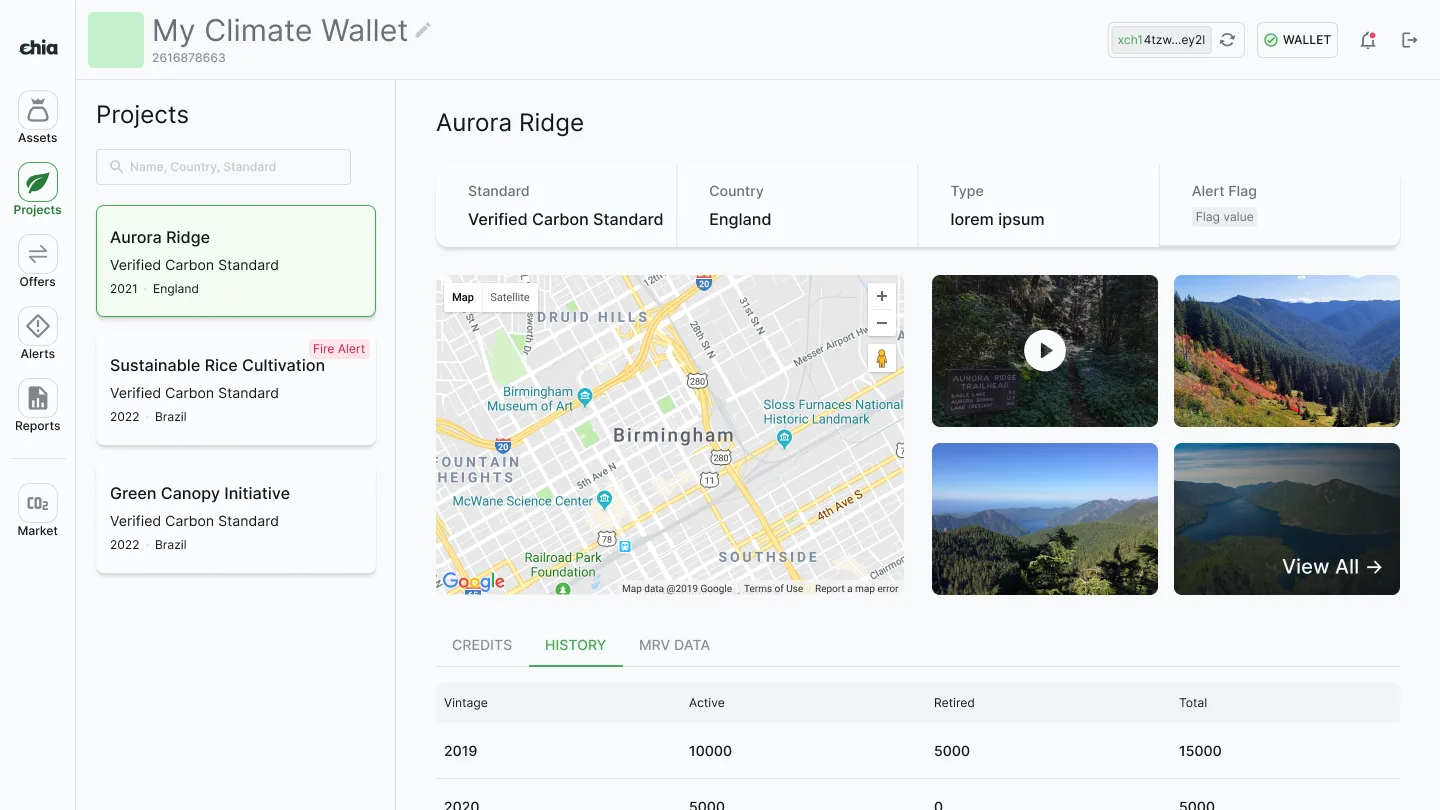1440x810 pixels.
Task: Click the Retired column header
Action: 954,703
